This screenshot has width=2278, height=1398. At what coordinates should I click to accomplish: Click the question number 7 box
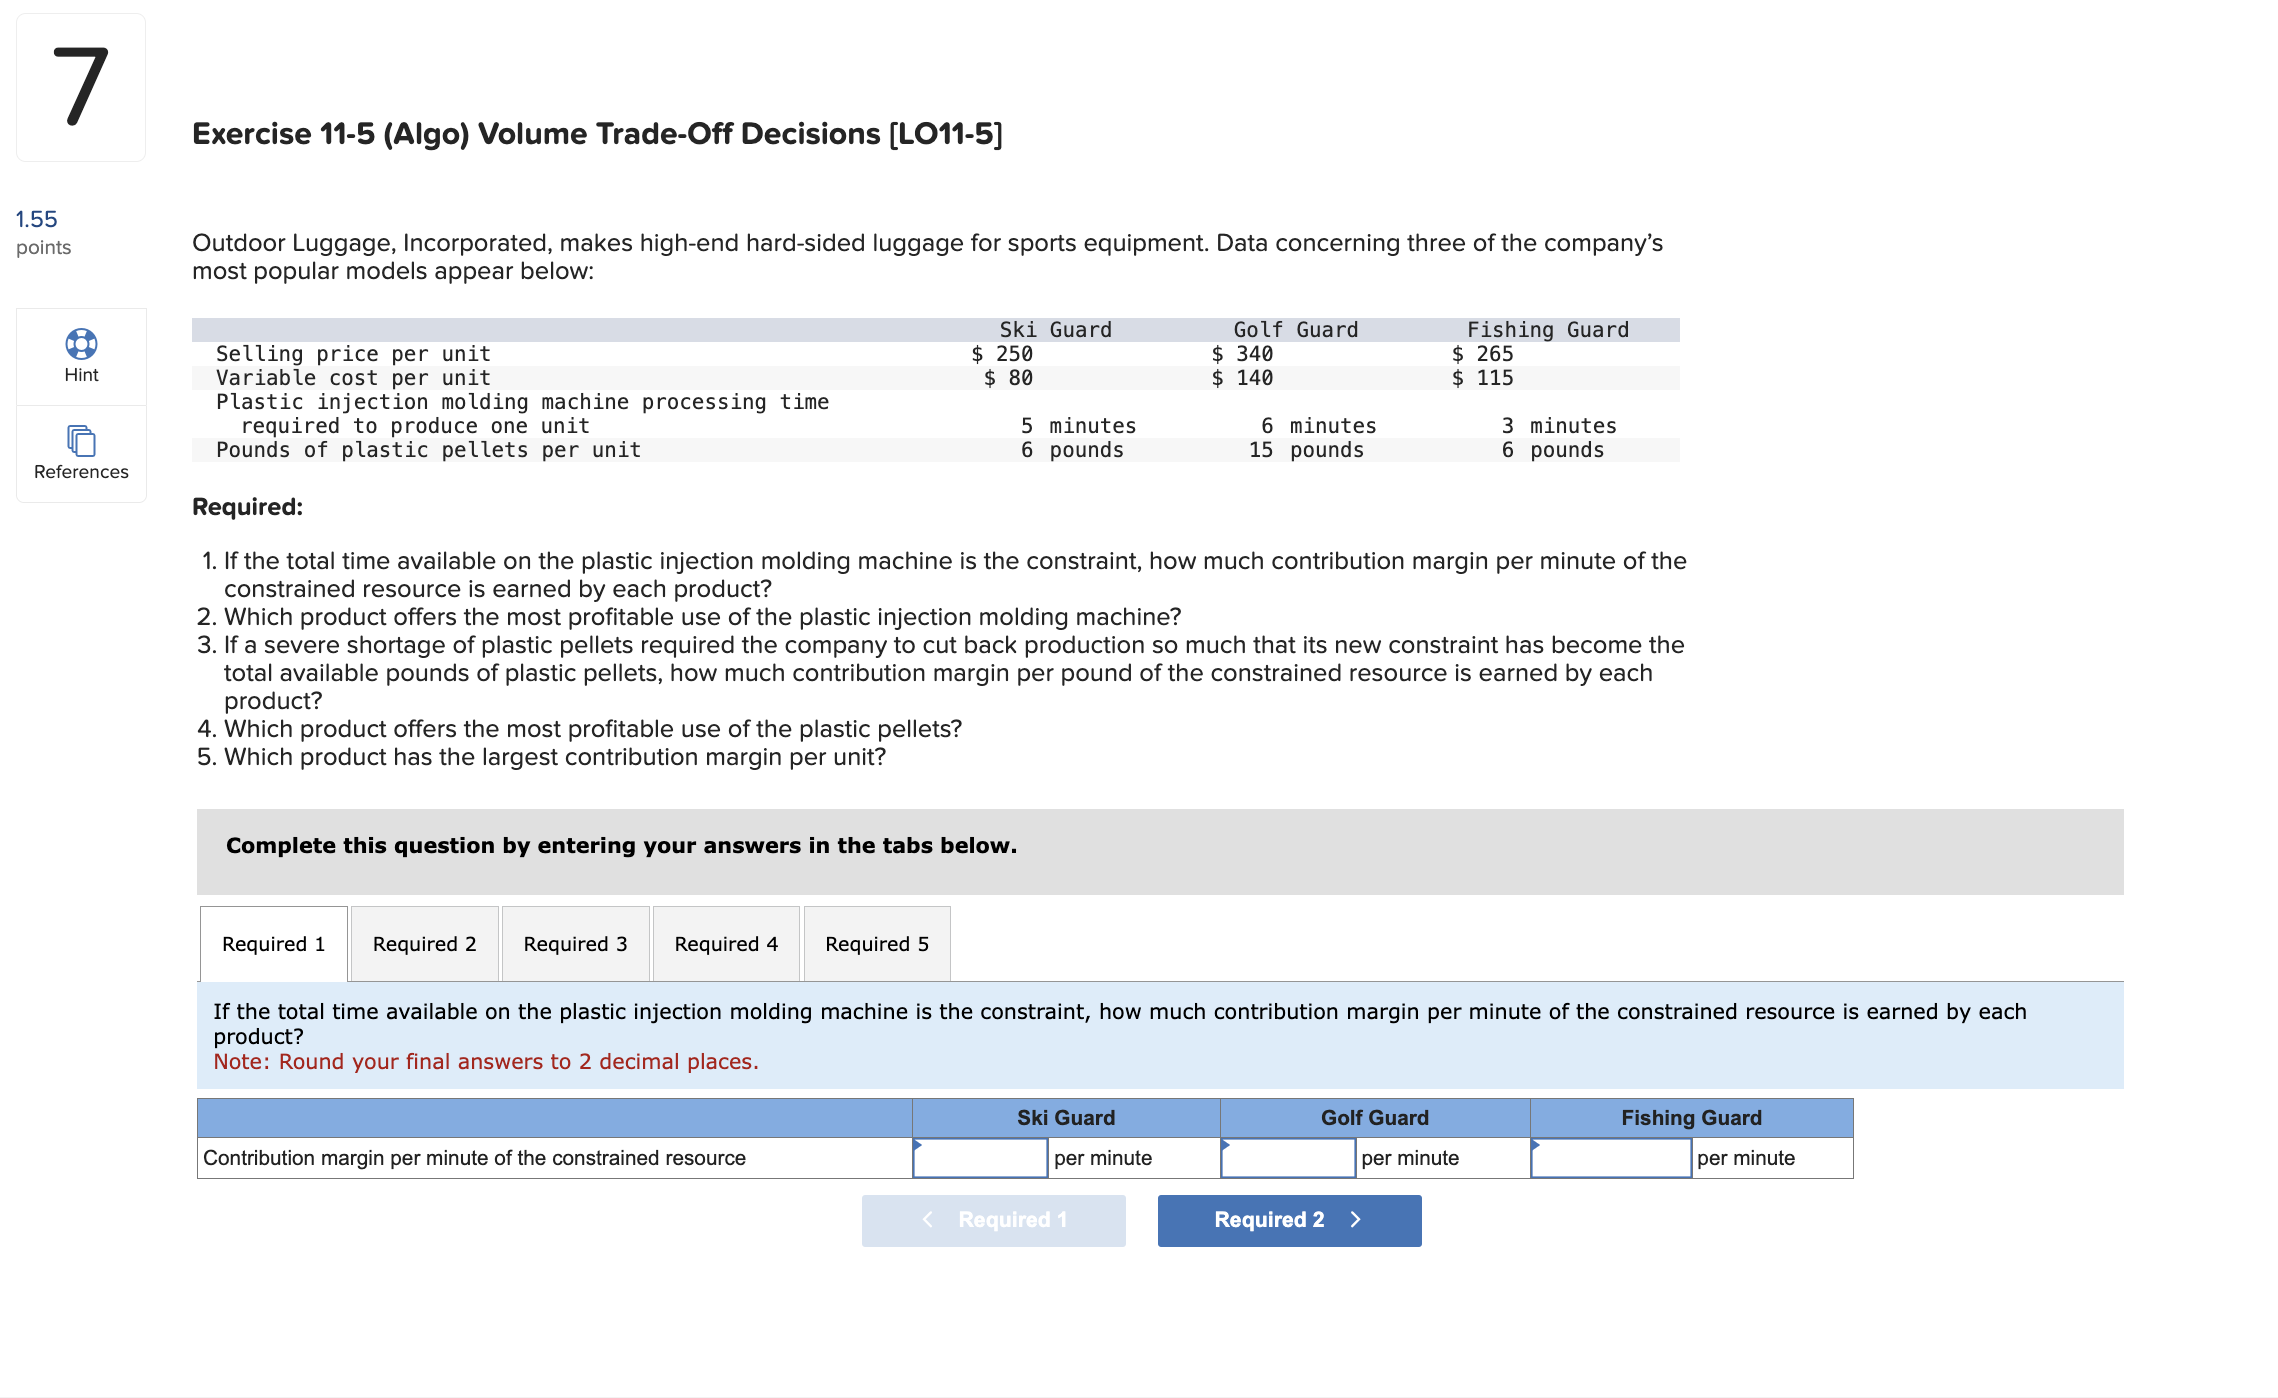point(81,88)
